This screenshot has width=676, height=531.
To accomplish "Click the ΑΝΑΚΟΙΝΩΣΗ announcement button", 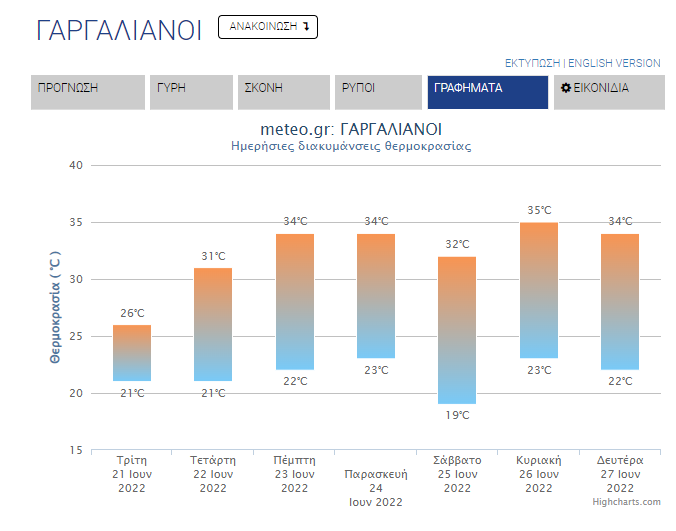I will [268, 27].
